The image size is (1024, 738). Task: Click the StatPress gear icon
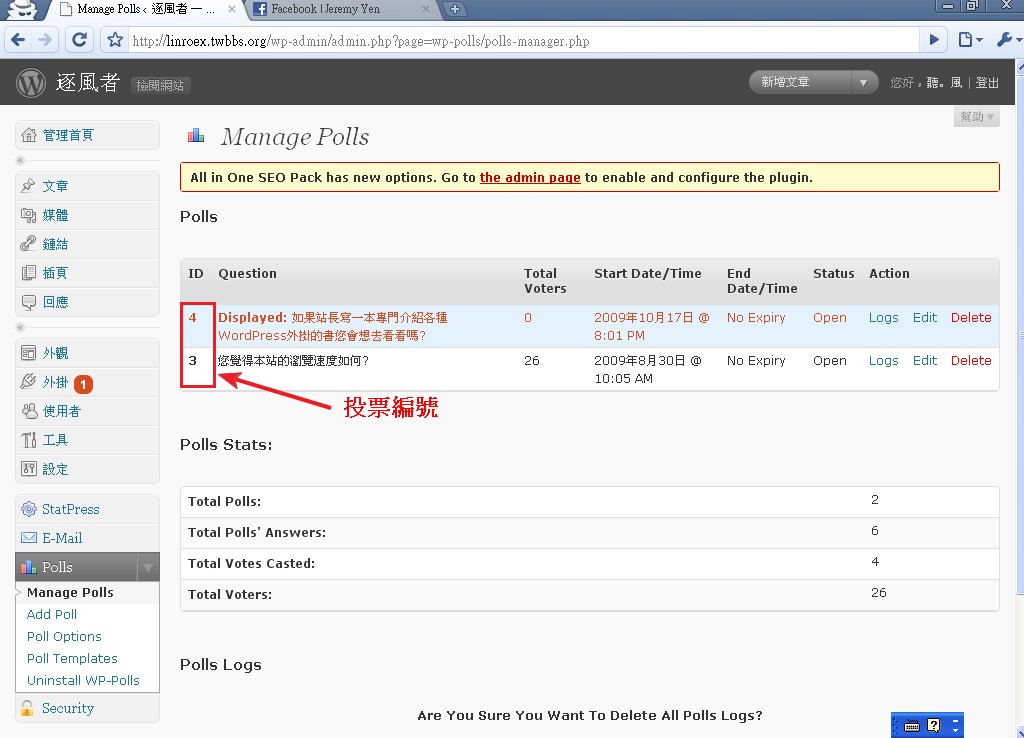(29, 509)
